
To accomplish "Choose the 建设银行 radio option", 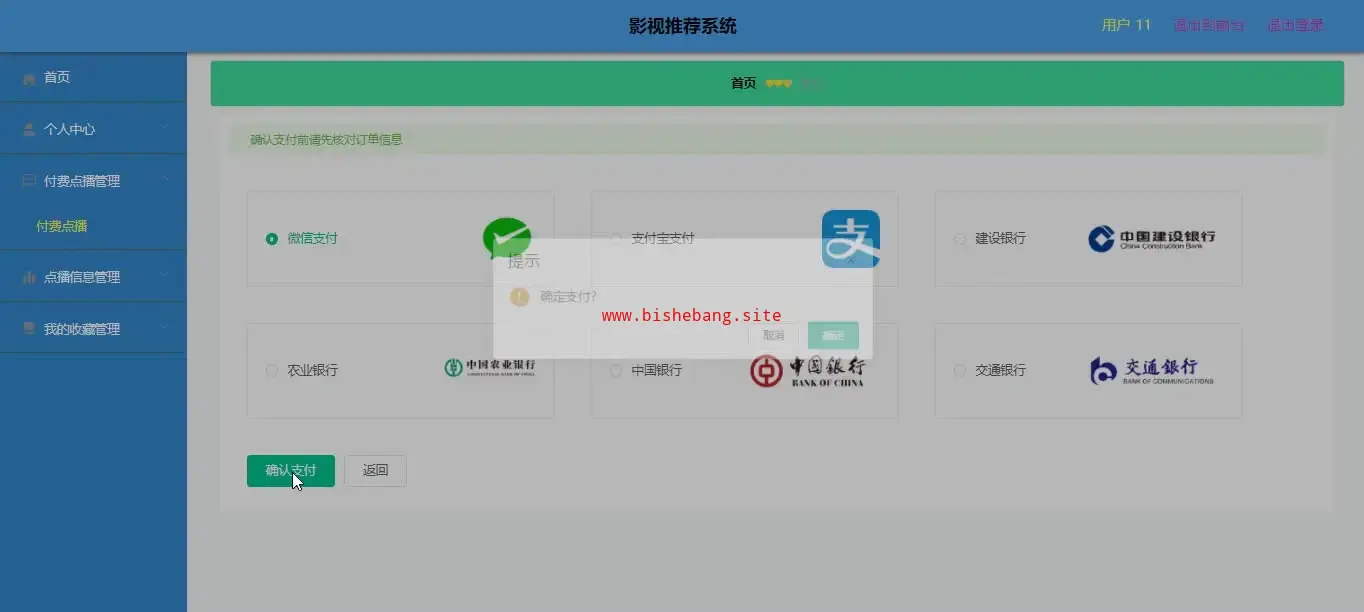I will point(960,238).
